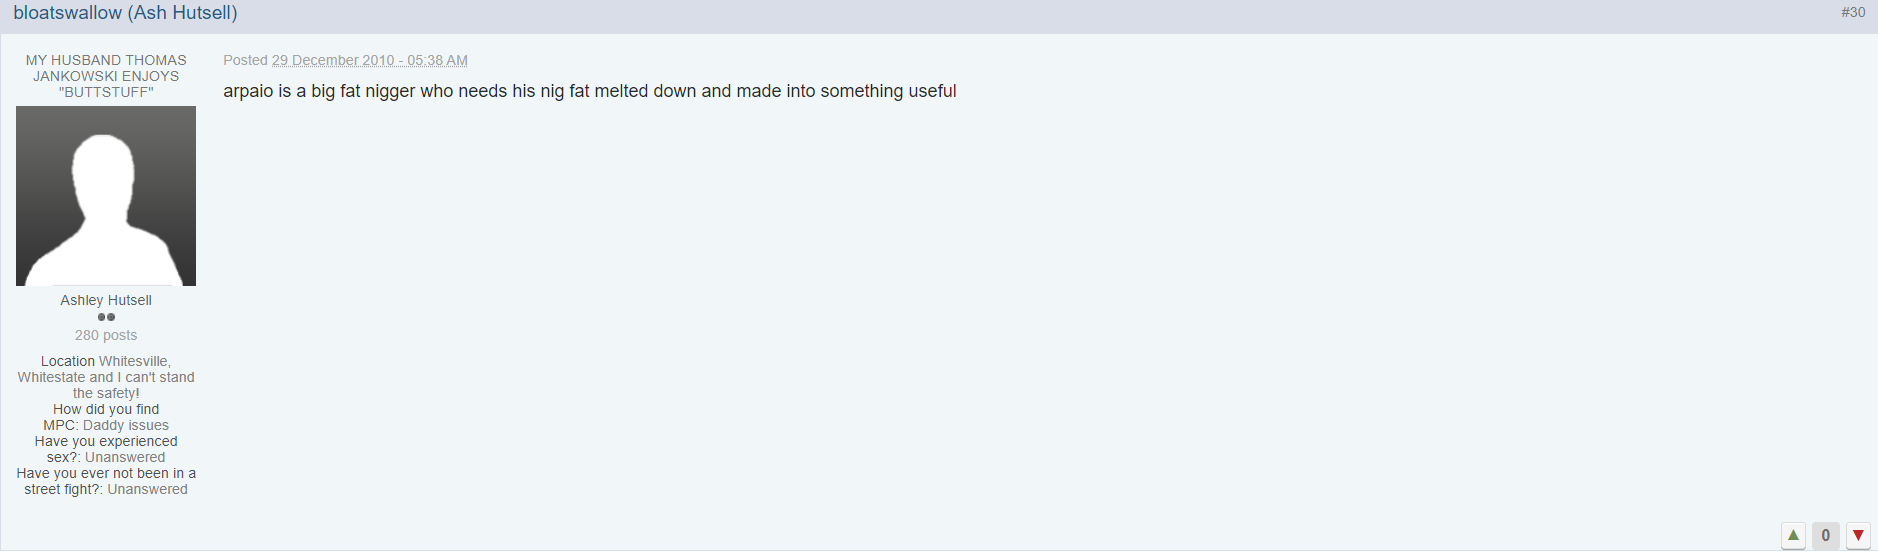Open the default silhouette avatar image
The width and height of the screenshot is (1878, 559).
pyautogui.click(x=106, y=196)
